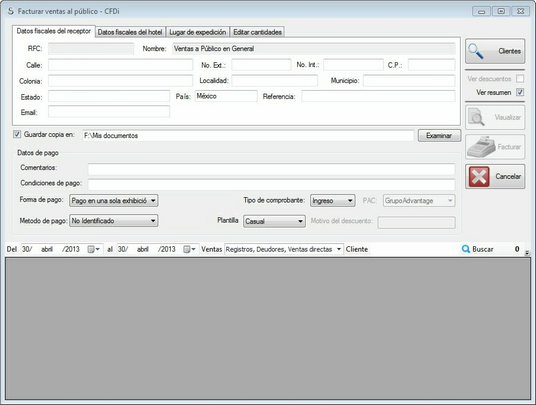
Task: Click the Visualizar document preview icon
Action: click(x=476, y=117)
